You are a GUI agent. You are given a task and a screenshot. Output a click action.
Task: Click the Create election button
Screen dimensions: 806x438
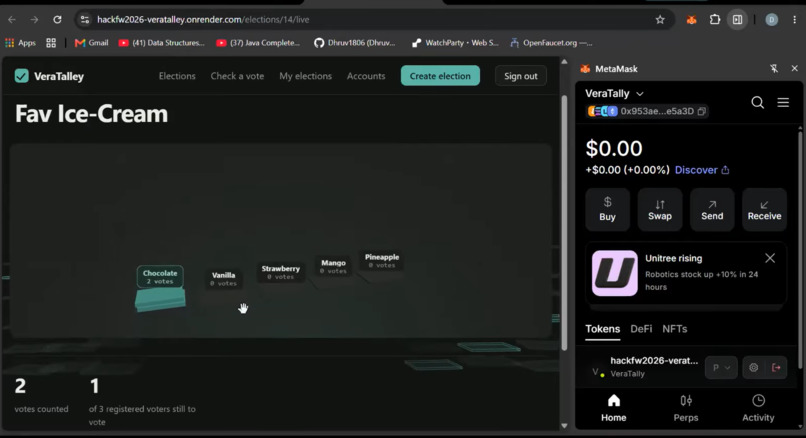coord(440,76)
